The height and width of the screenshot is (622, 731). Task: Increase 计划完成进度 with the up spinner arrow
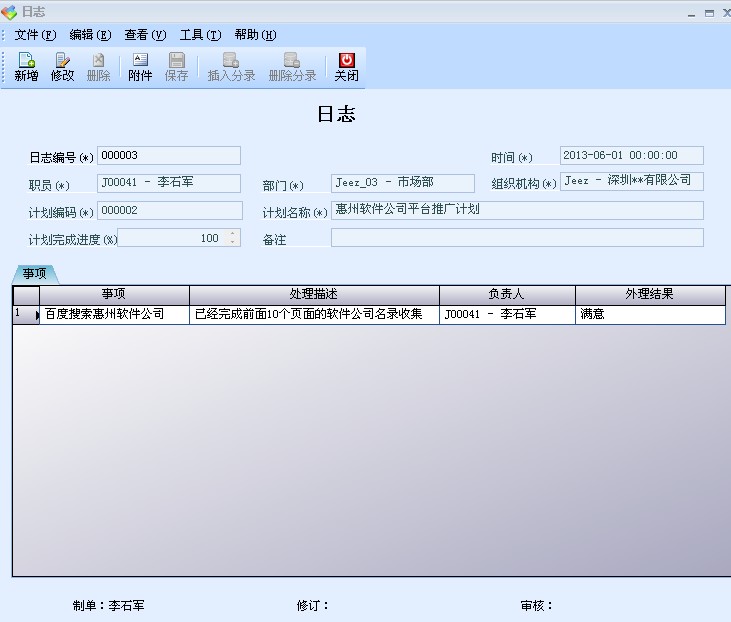[x=233, y=234]
